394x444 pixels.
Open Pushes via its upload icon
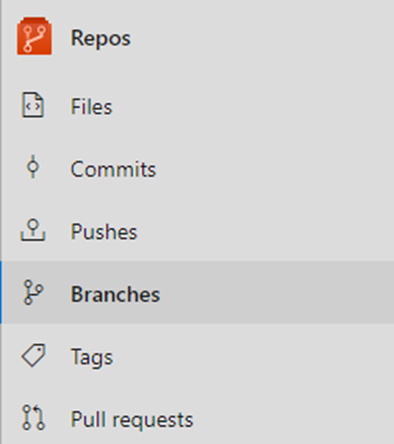[x=33, y=230]
